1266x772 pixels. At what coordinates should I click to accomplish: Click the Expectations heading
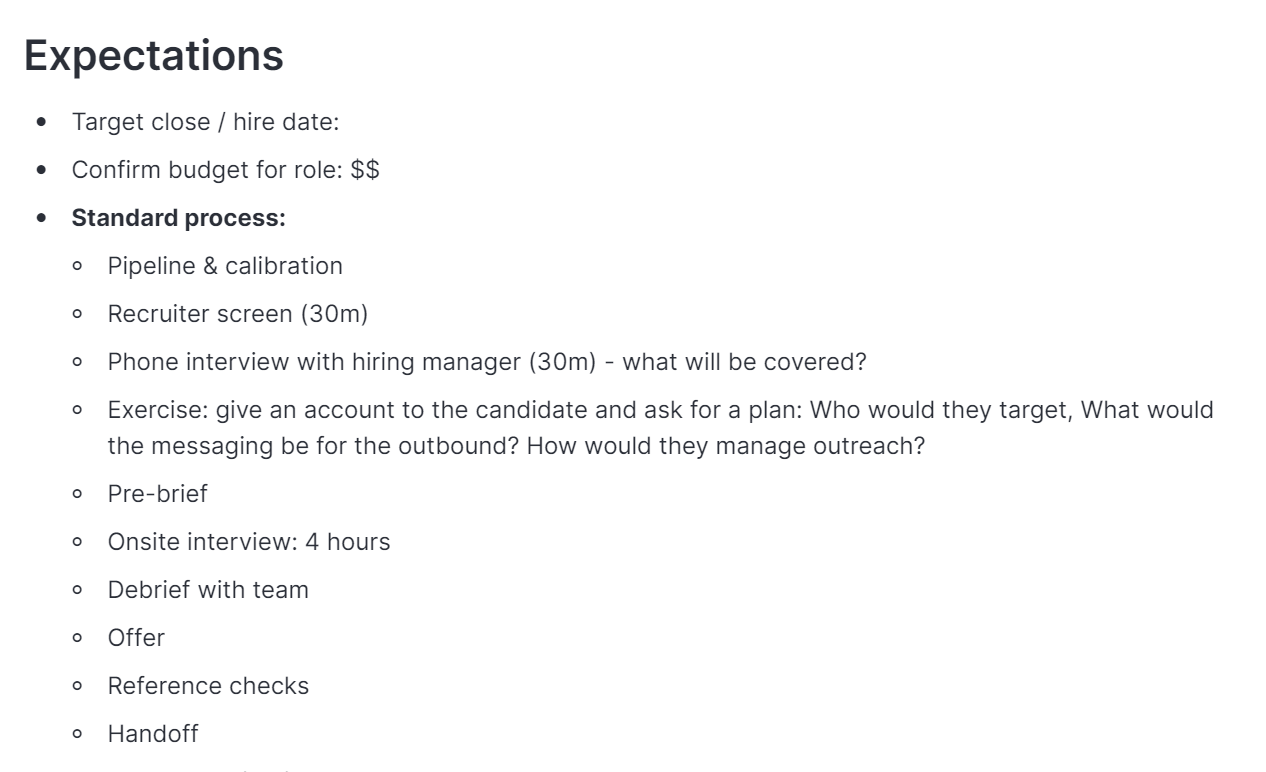pos(153,55)
